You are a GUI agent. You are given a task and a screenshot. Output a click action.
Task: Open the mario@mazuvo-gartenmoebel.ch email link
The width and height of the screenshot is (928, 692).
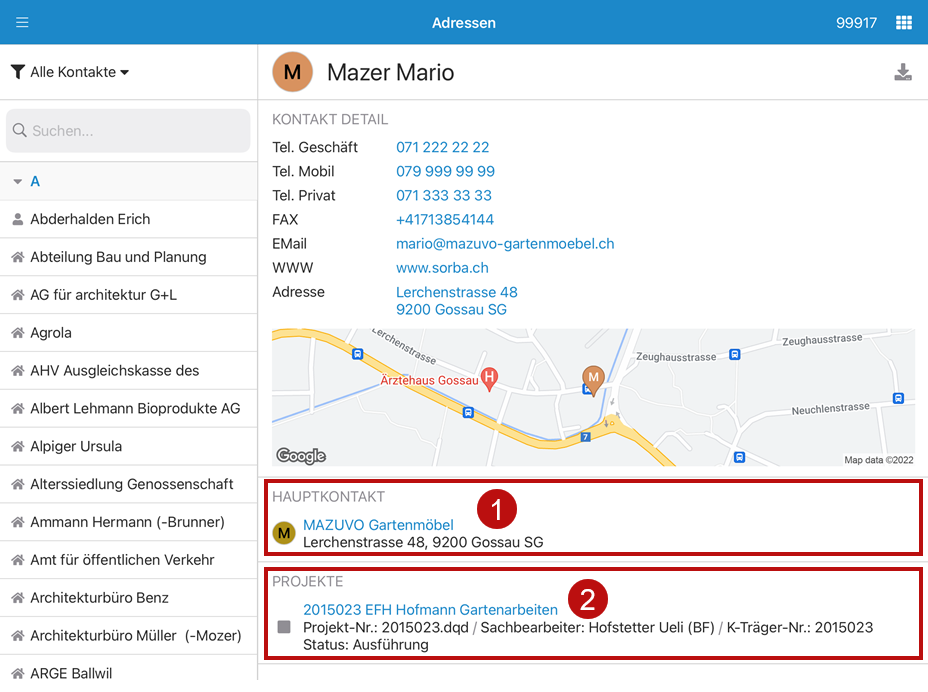pyautogui.click(x=505, y=243)
